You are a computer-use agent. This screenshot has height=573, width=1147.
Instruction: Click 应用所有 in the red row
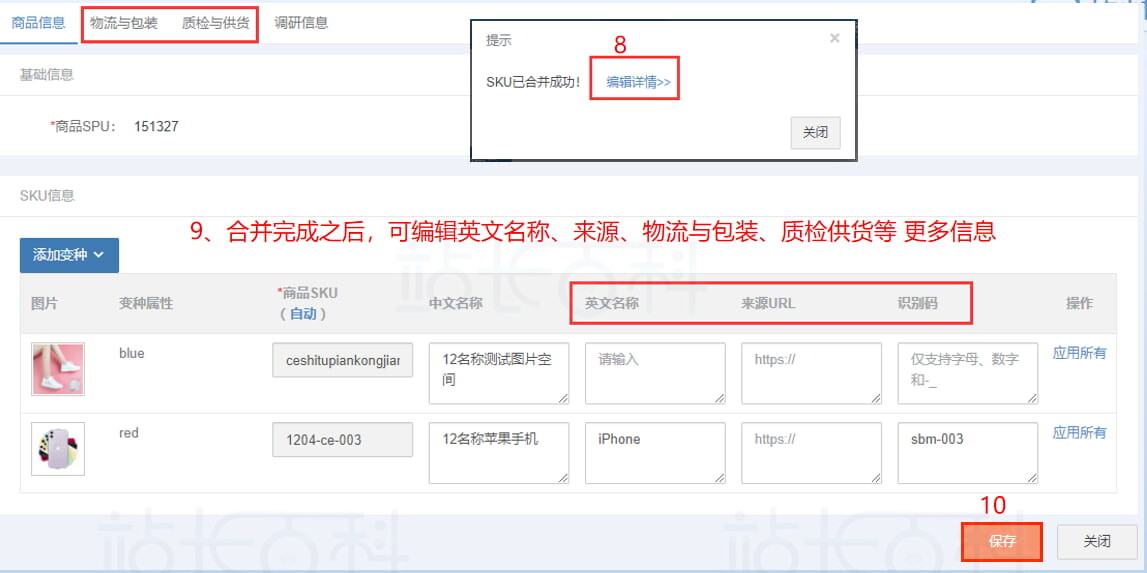click(x=1080, y=432)
